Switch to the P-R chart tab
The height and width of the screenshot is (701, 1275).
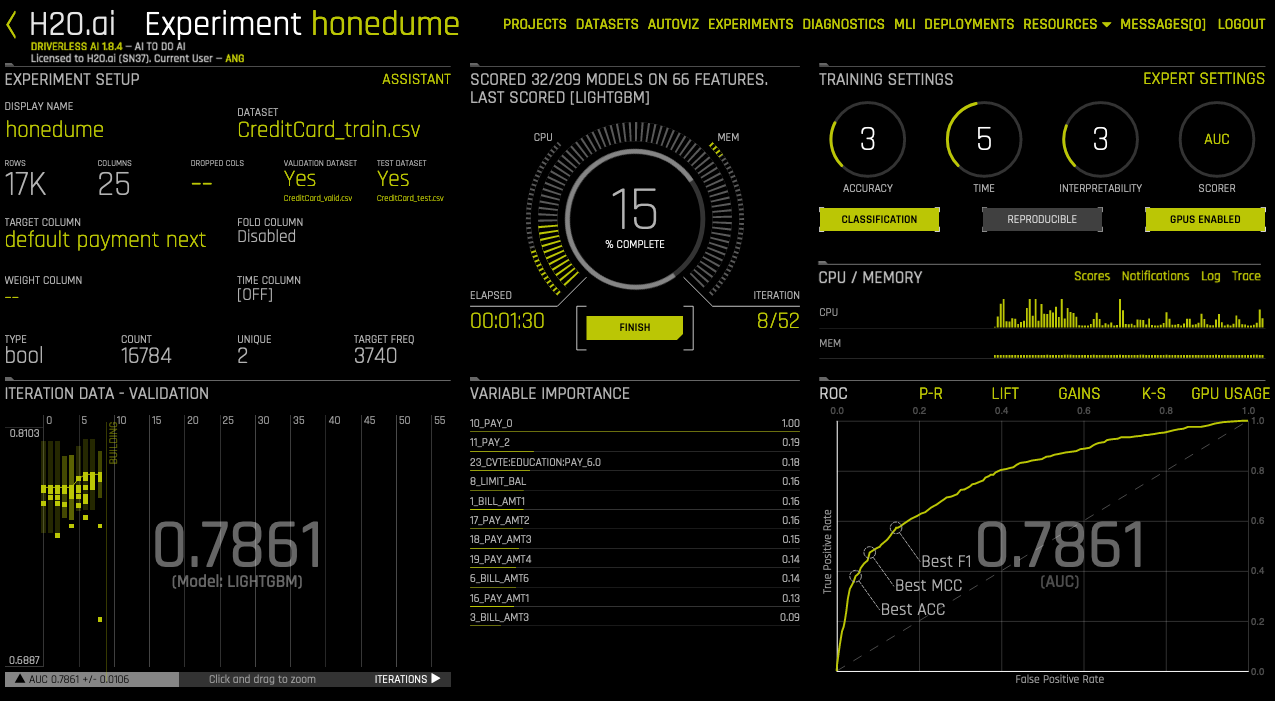(931, 394)
